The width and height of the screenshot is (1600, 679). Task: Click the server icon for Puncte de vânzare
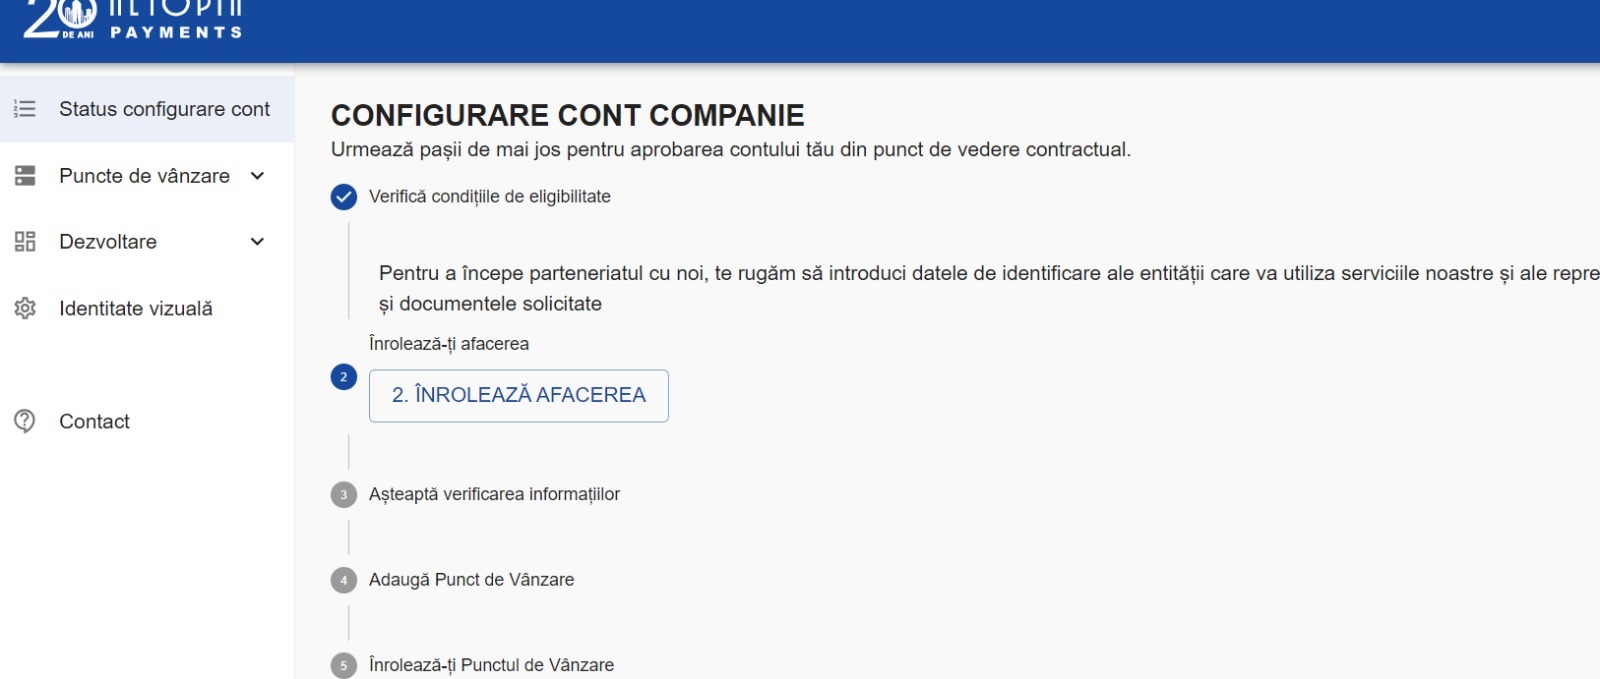point(25,176)
